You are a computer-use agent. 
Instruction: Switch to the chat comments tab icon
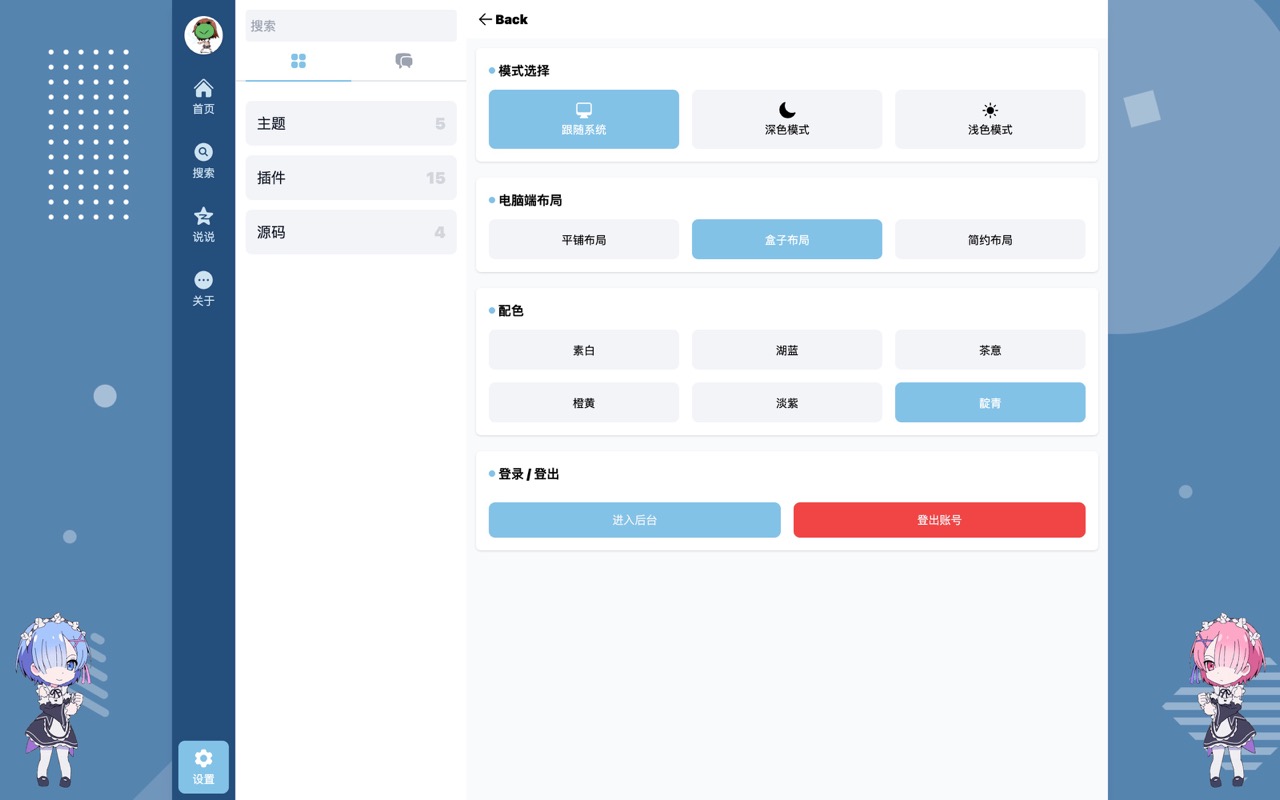coord(404,61)
